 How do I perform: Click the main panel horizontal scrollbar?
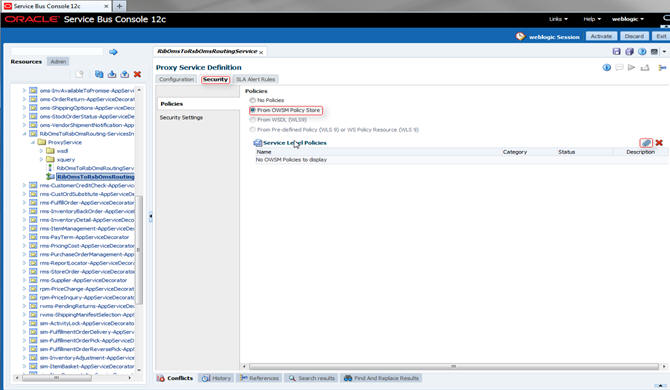(x=454, y=366)
